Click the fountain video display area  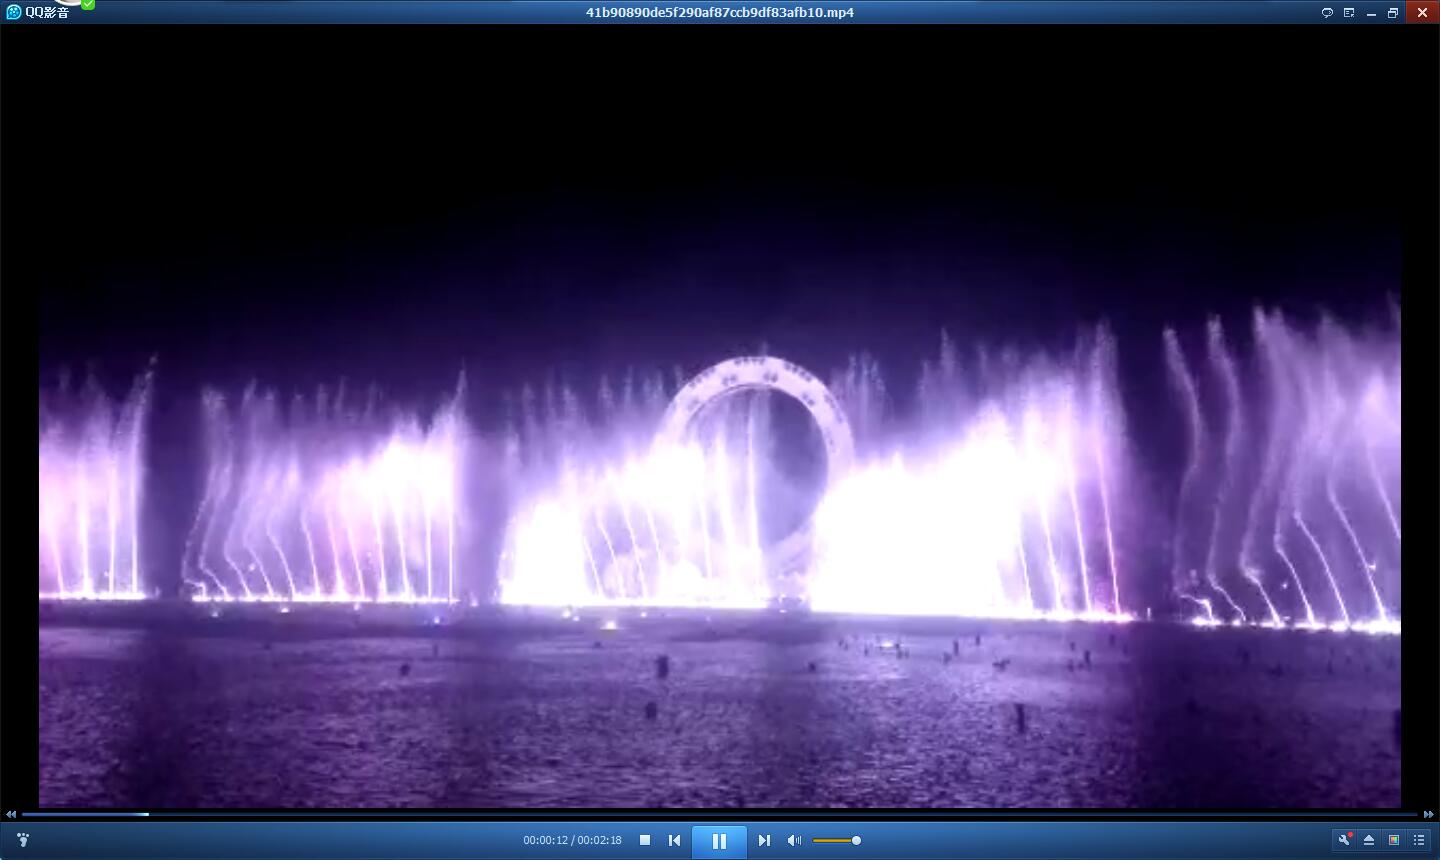pyautogui.click(x=720, y=450)
